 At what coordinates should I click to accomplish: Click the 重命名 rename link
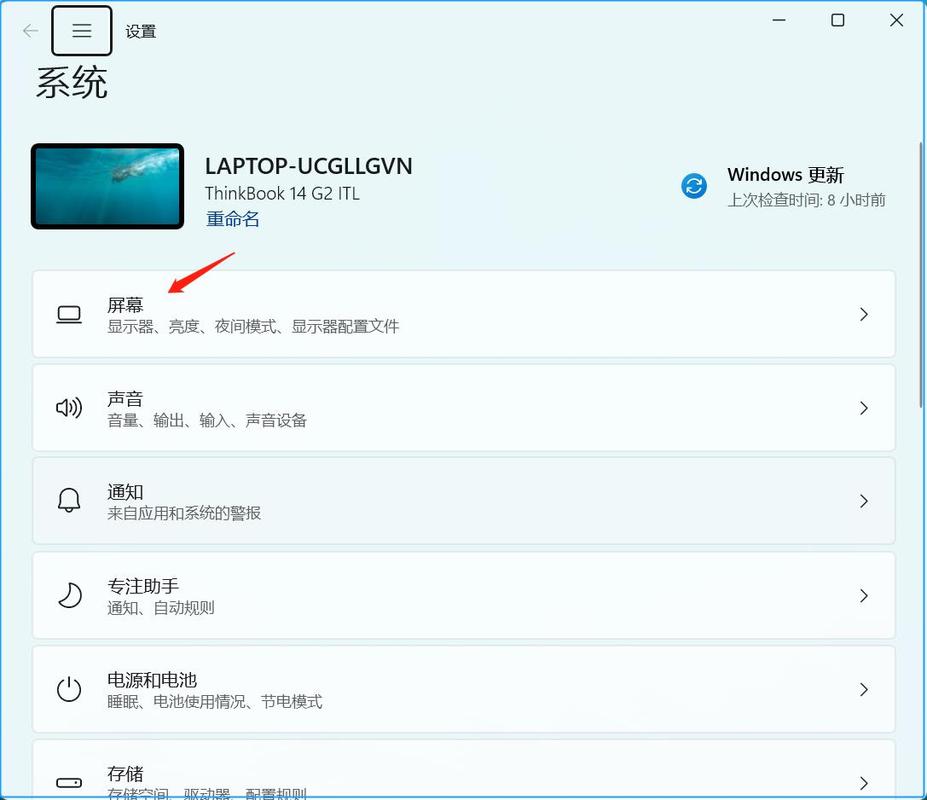point(233,219)
